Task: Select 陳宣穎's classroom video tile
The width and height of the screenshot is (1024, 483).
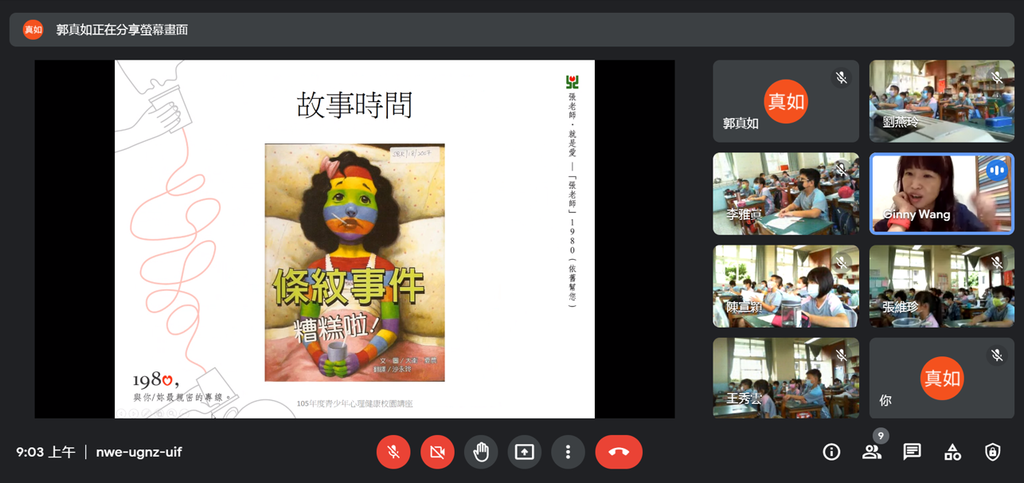Action: point(786,286)
